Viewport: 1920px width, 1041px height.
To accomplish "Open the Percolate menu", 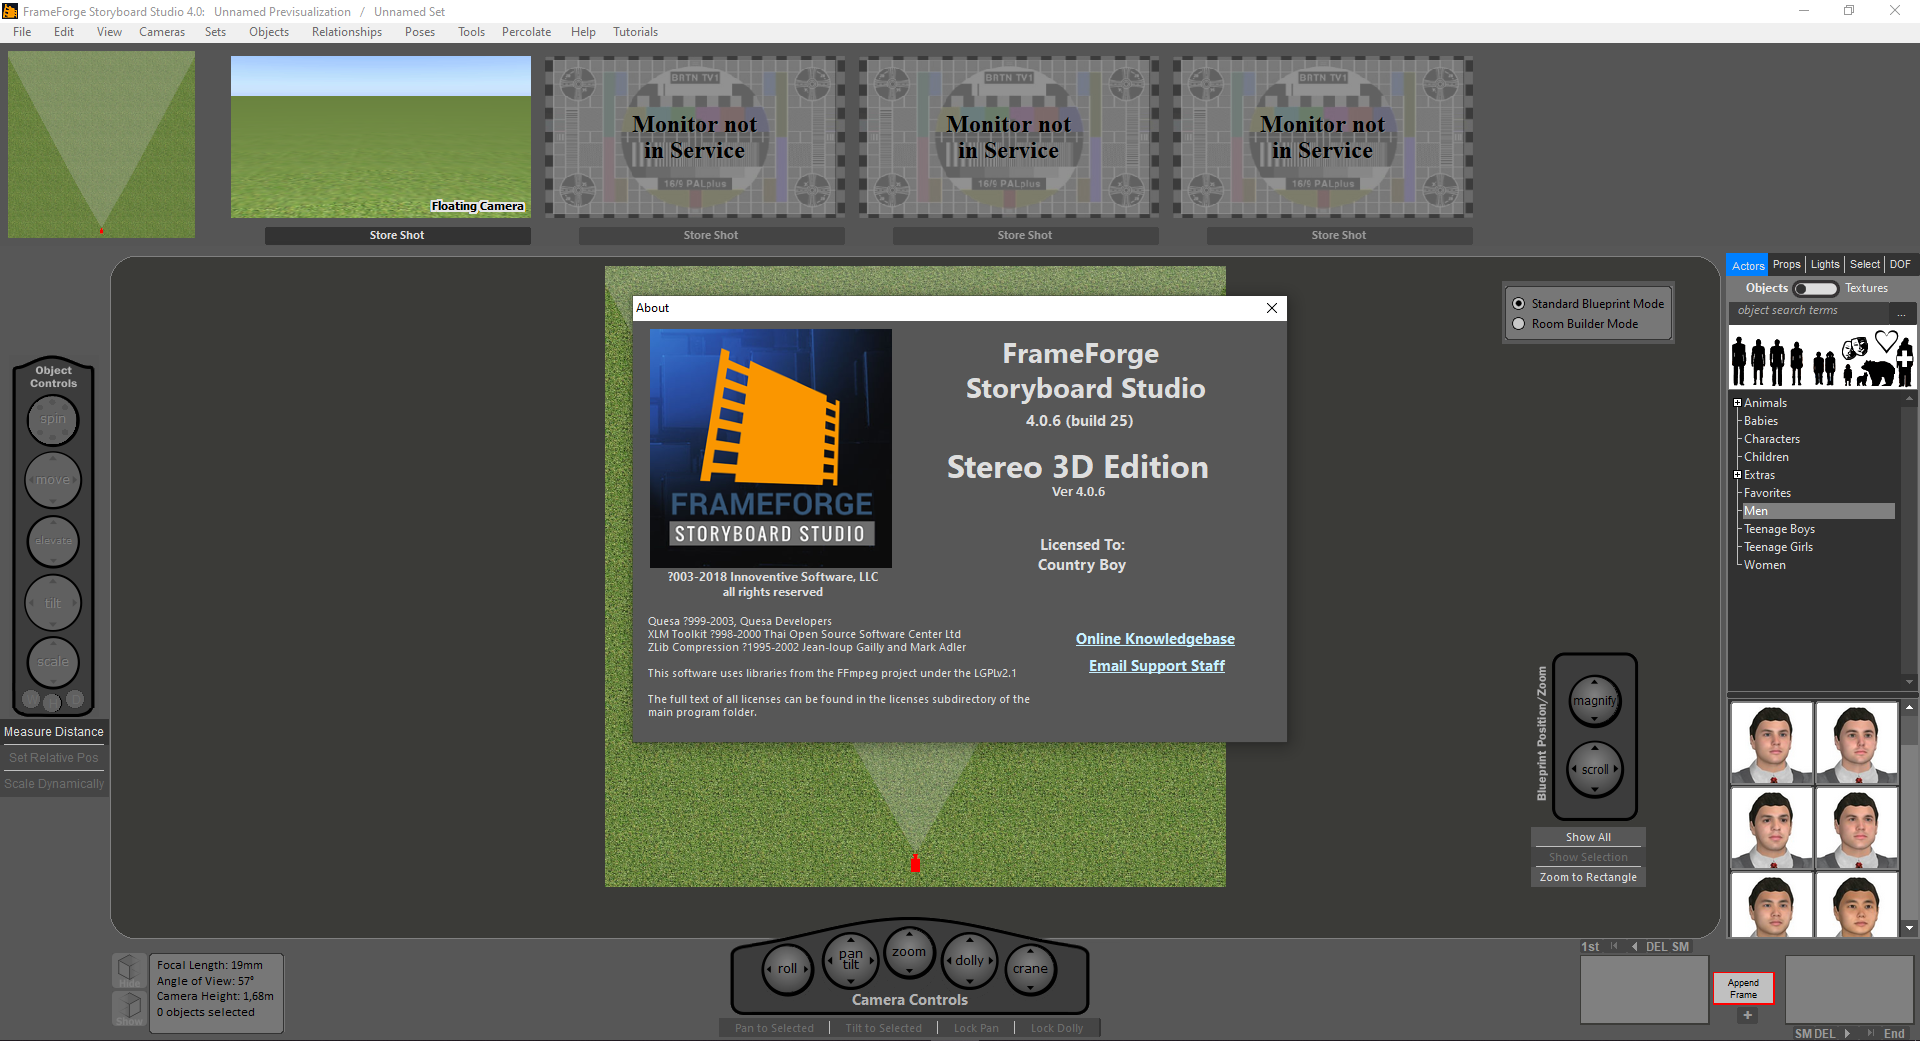I will point(527,32).
